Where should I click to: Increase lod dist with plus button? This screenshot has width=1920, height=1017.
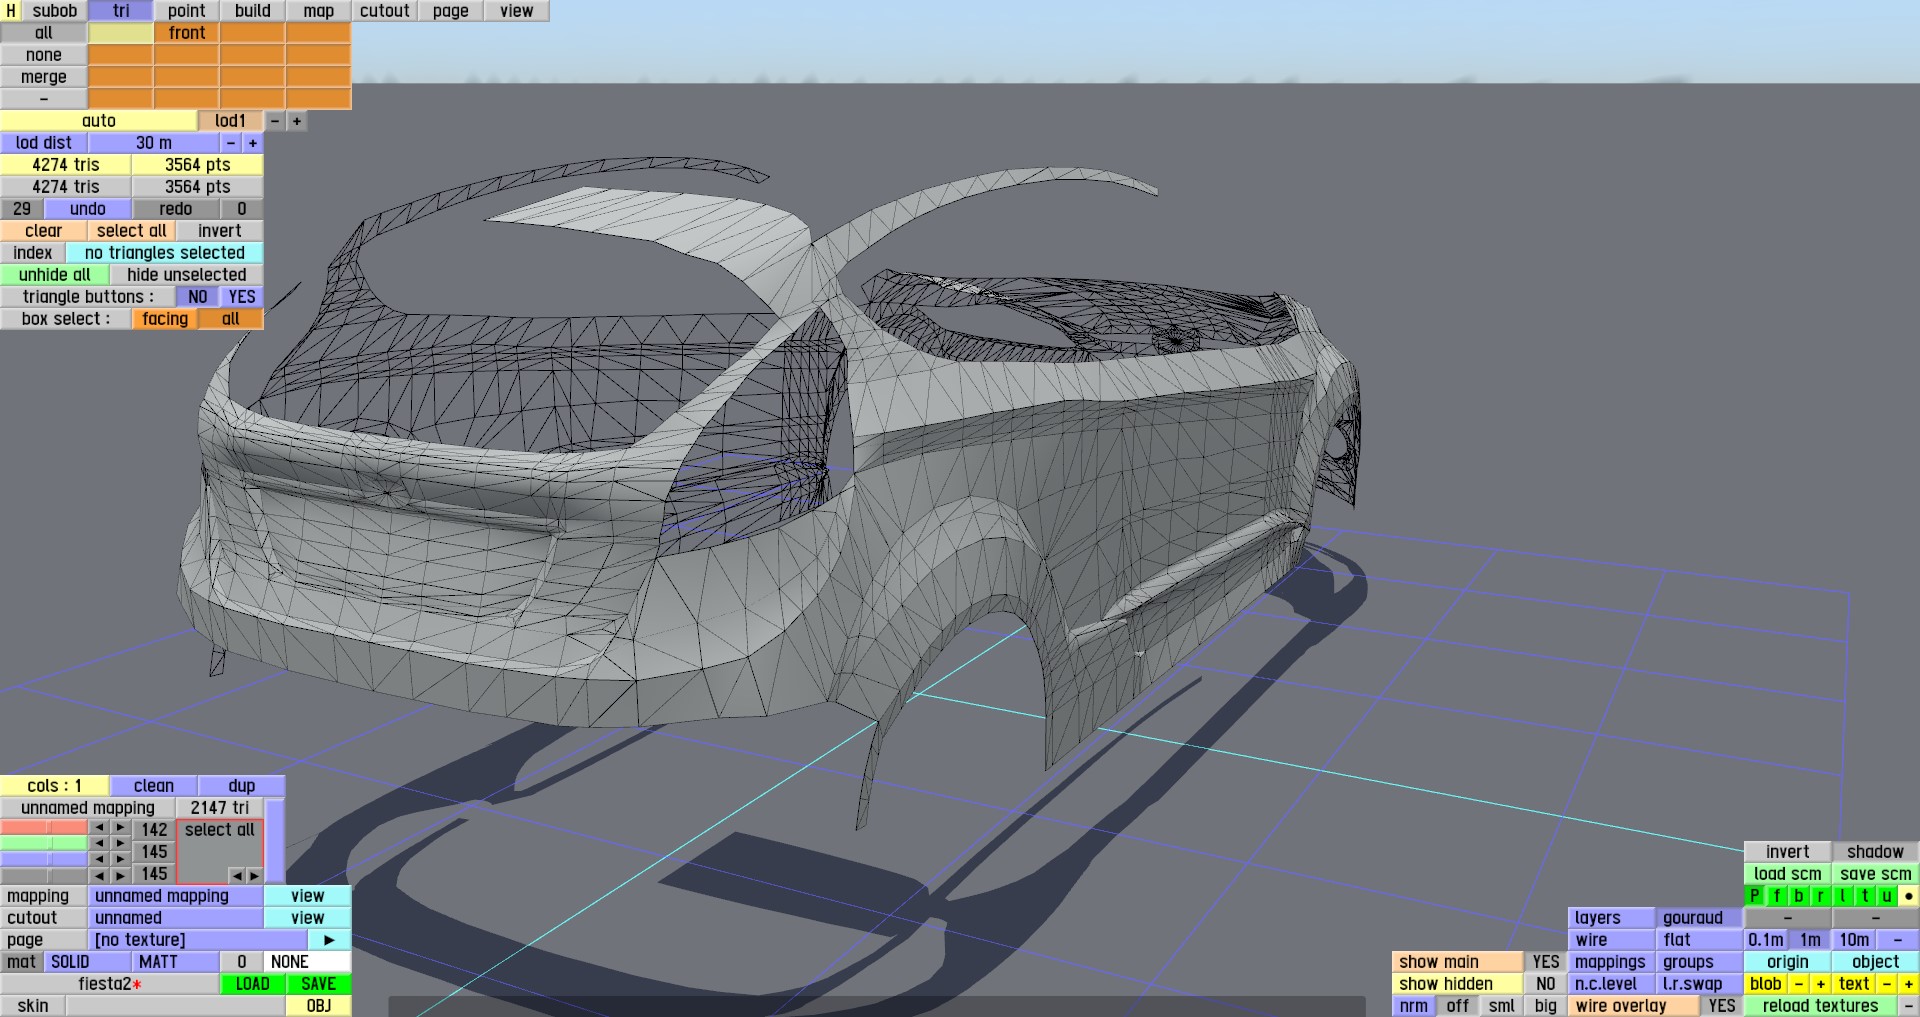click(253, 143)
